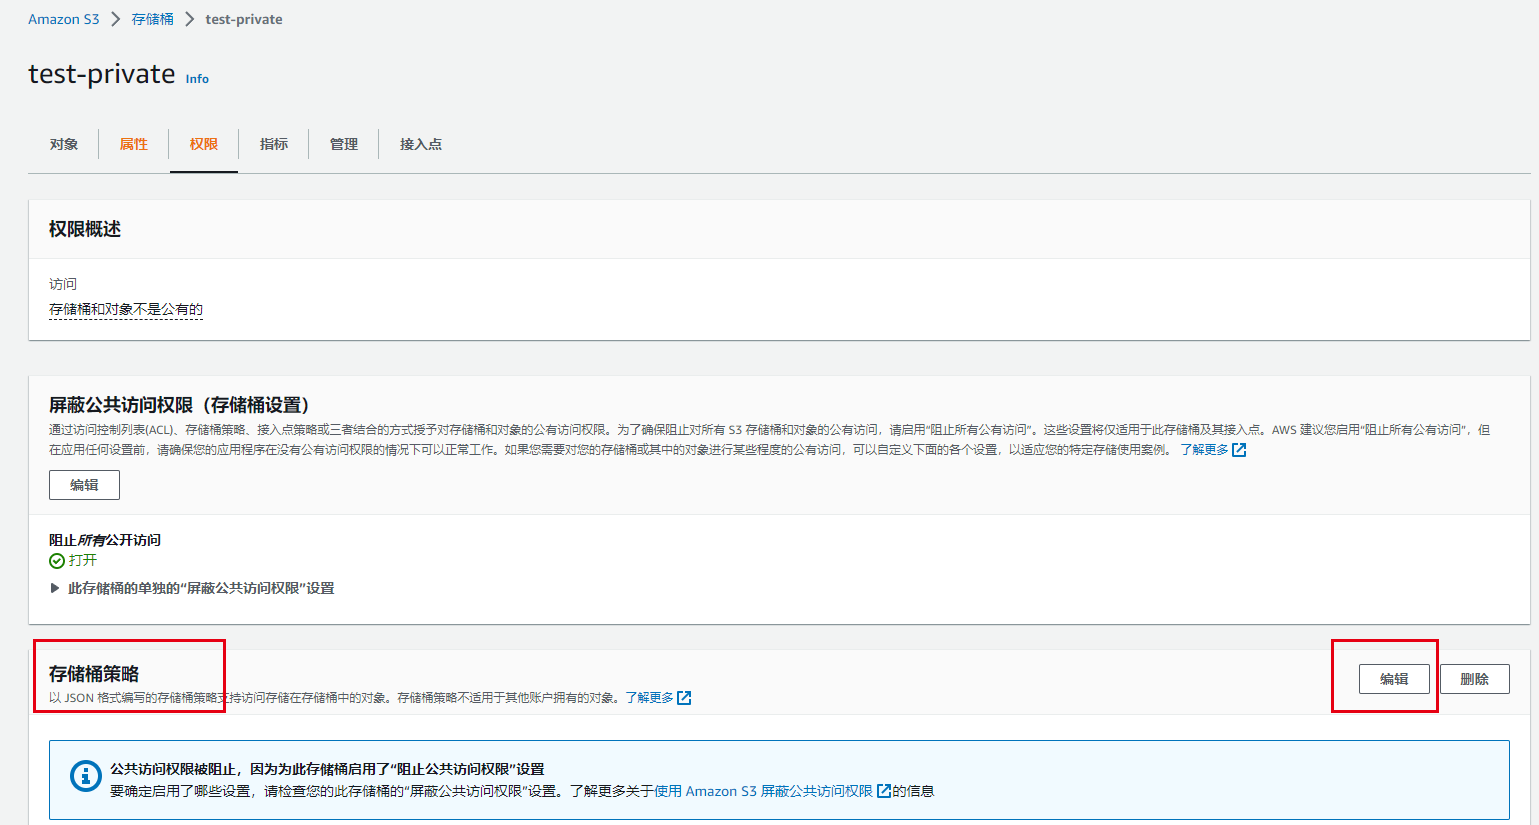This screenshot has width=1539, height=825.
Task: Click the info circle icon in the blue banner
Action: pos(86,778)
